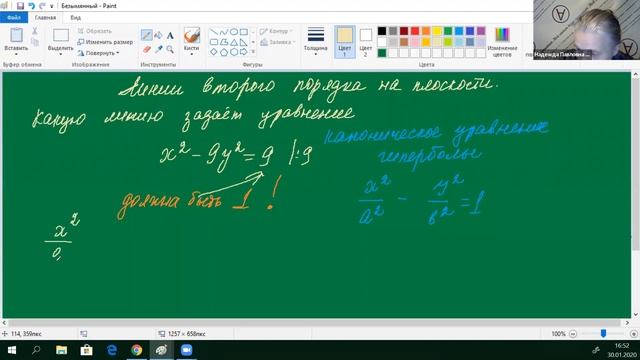The image size is (640, 360).
Task: Click the zoom out minus button
Action: pos(573,334)
